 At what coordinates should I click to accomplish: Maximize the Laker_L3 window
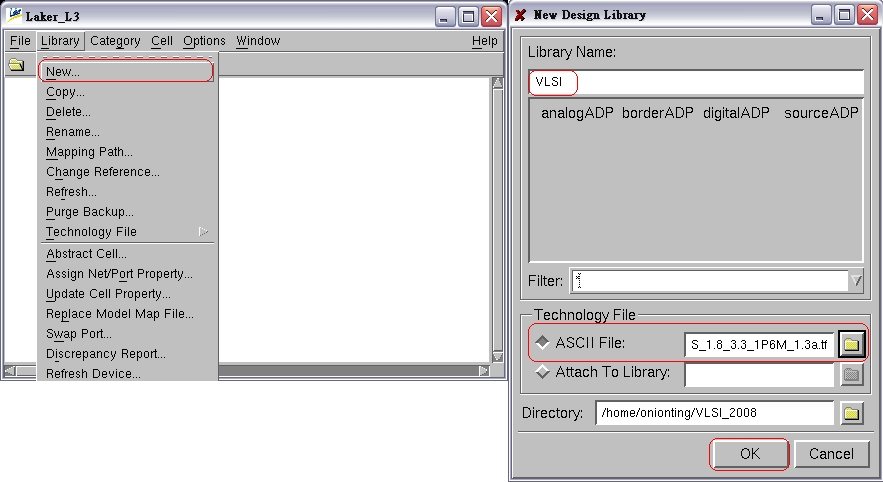(x=468, y=16)
